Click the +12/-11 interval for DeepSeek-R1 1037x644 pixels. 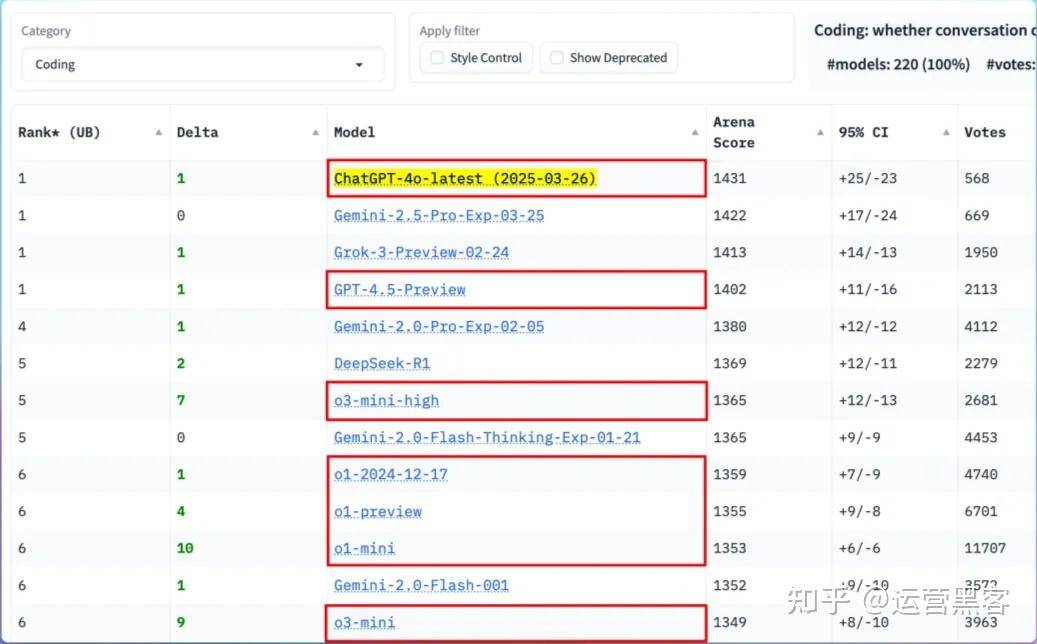click(x=868, y=364)
